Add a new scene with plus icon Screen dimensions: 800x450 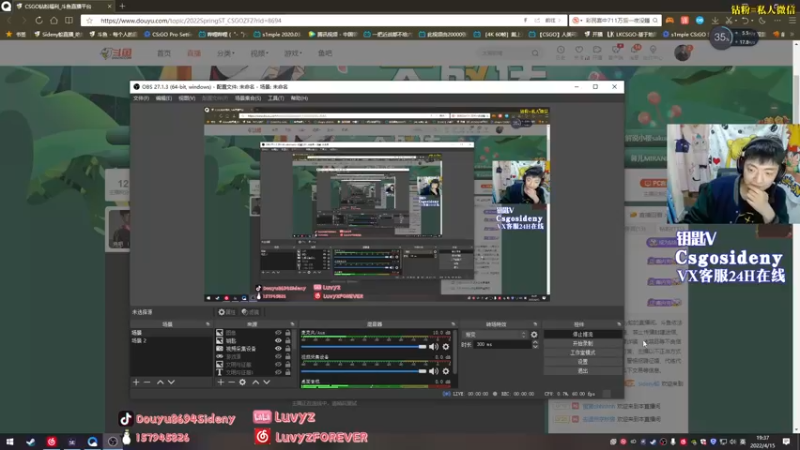(136, 382)
